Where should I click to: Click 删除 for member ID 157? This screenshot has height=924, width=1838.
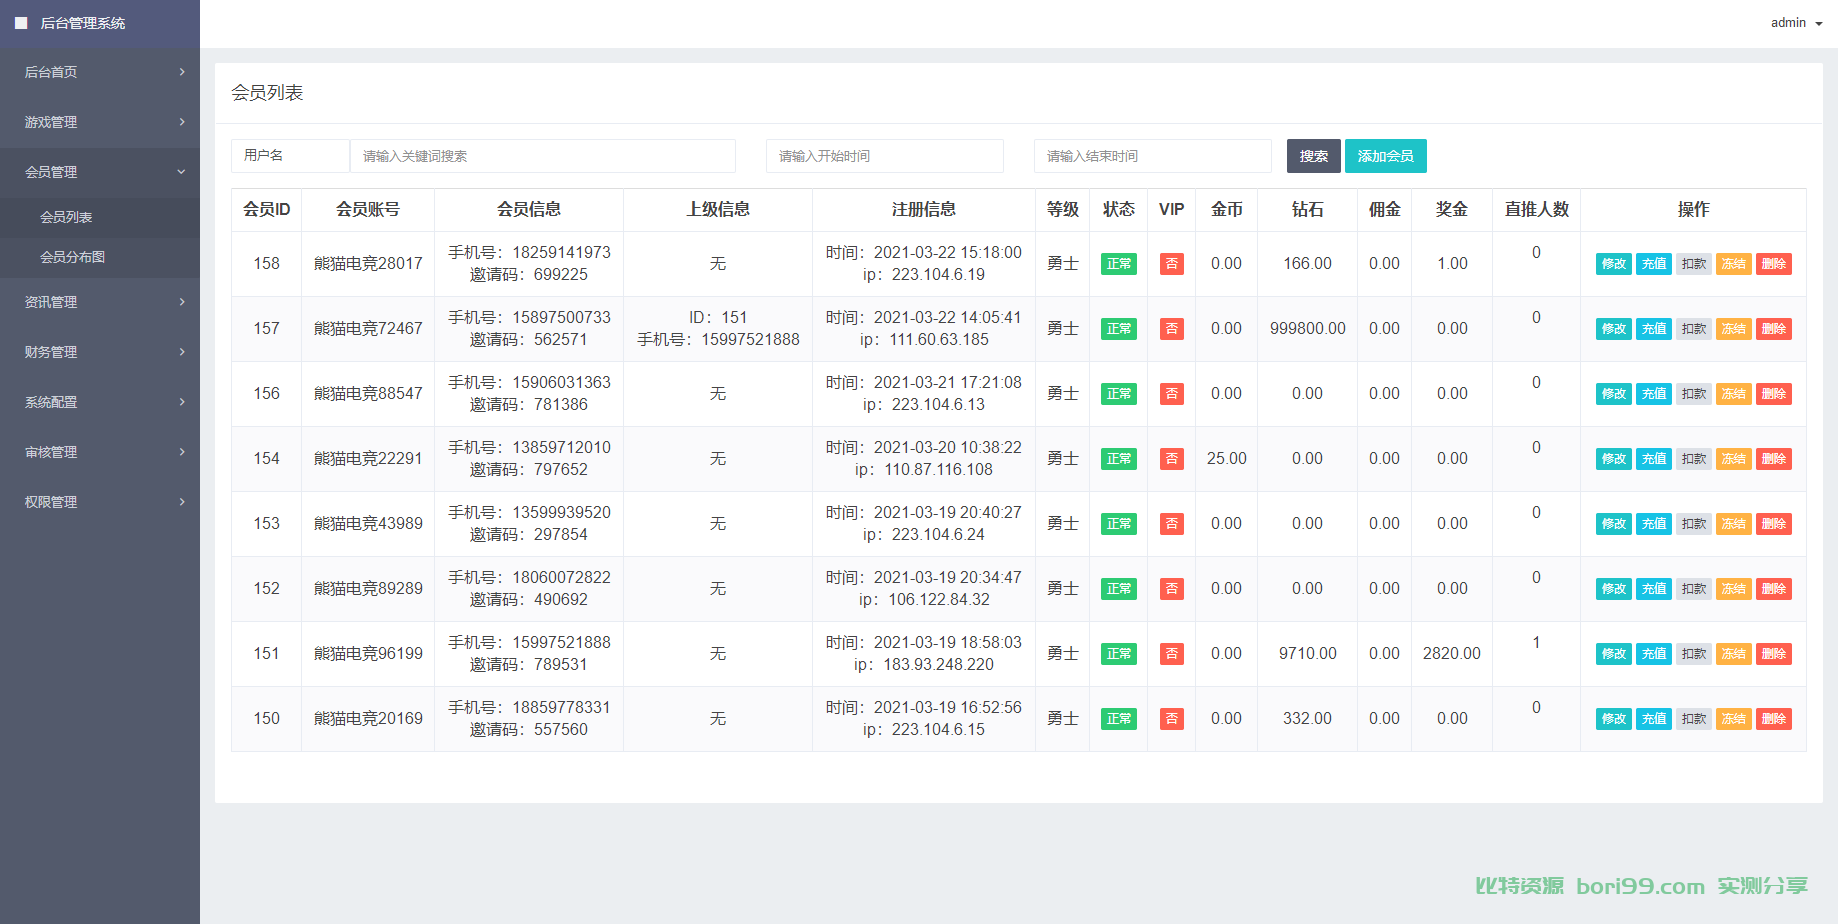pyautogui.click(x=1774, y=329)
